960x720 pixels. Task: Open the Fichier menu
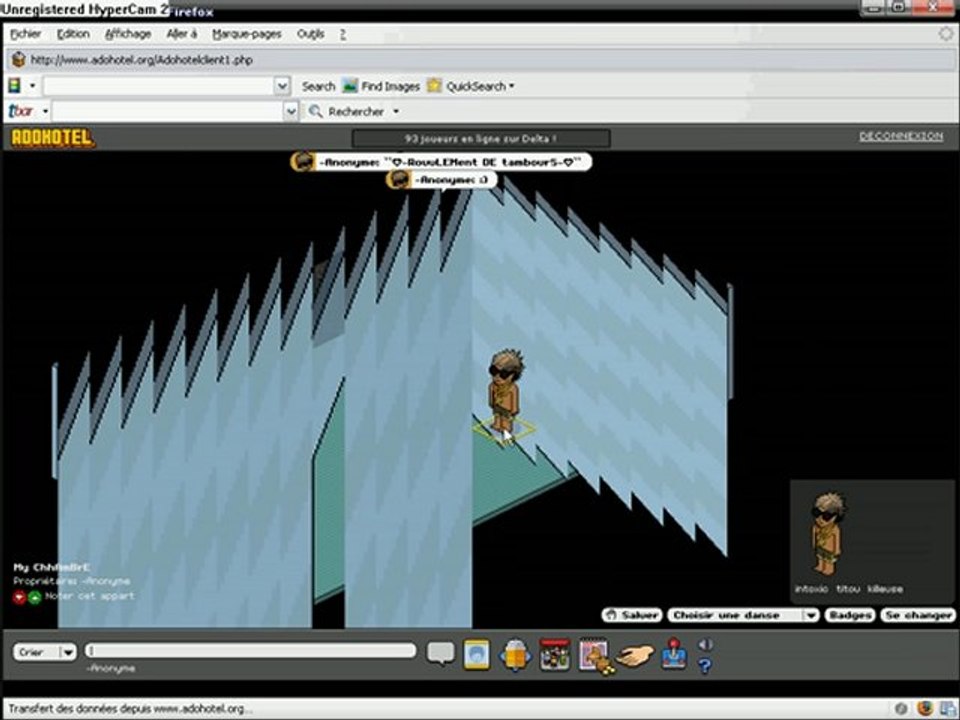point(26,34)
